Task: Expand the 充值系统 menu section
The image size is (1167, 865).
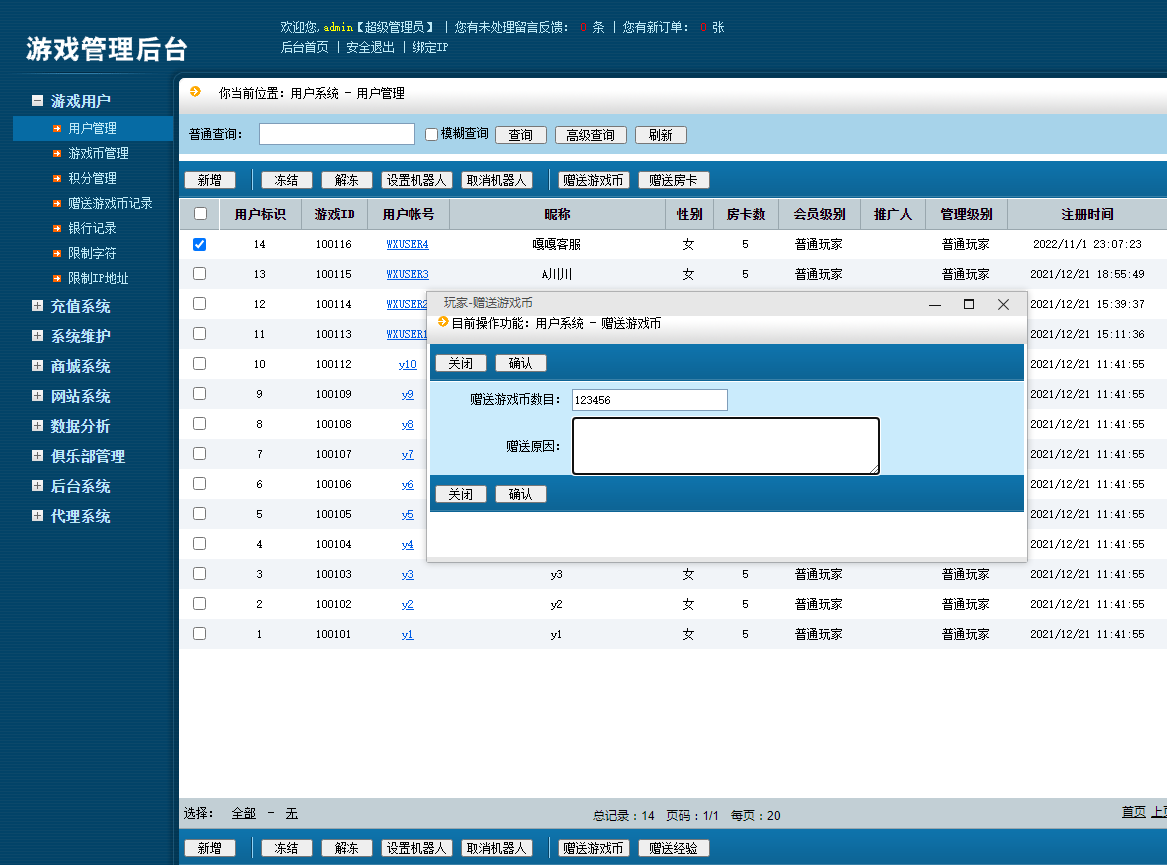Action: click(38, 306)
